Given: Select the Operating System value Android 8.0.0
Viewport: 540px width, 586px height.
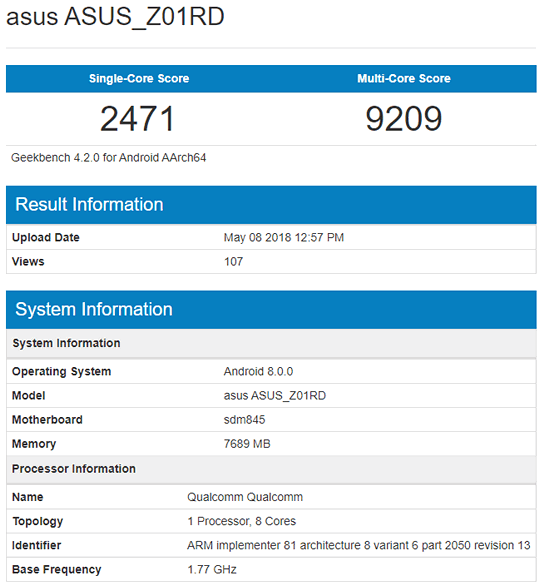Looking at the screenshot, I should tap(258, 371).
